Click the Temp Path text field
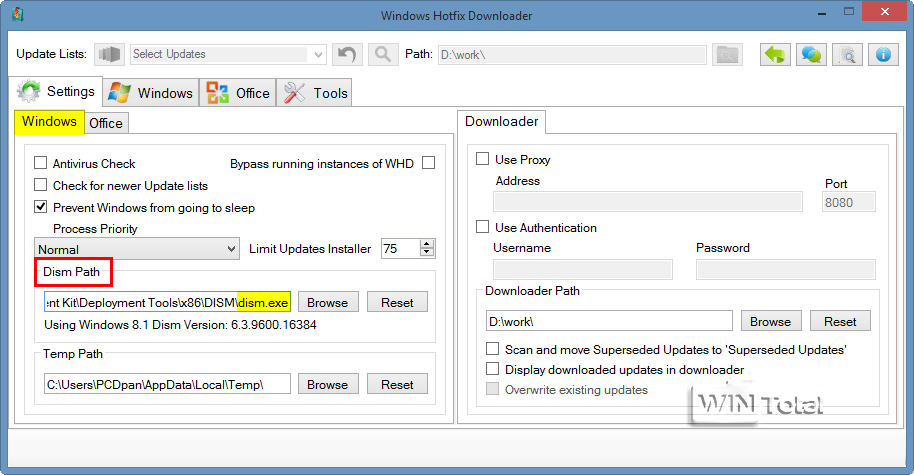 coord(167,384)
